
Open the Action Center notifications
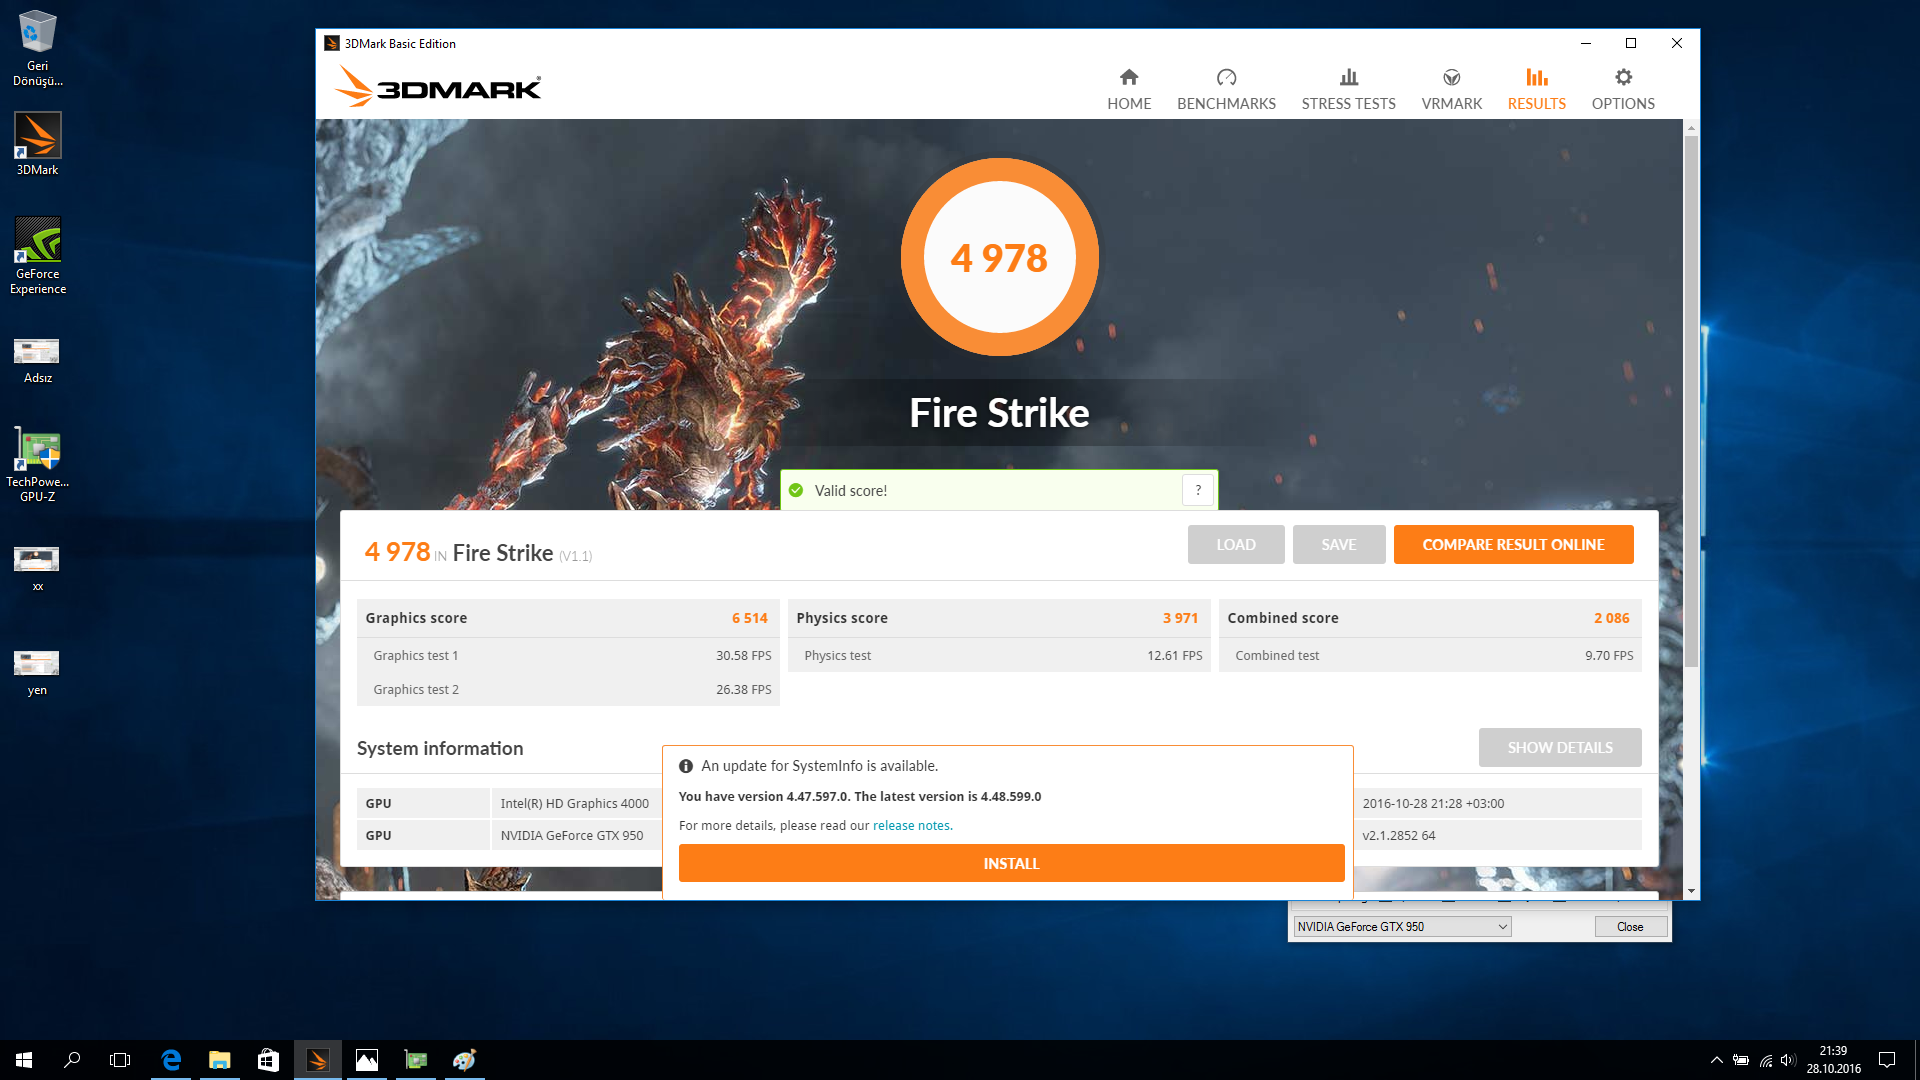(x=1887, y=1060)
